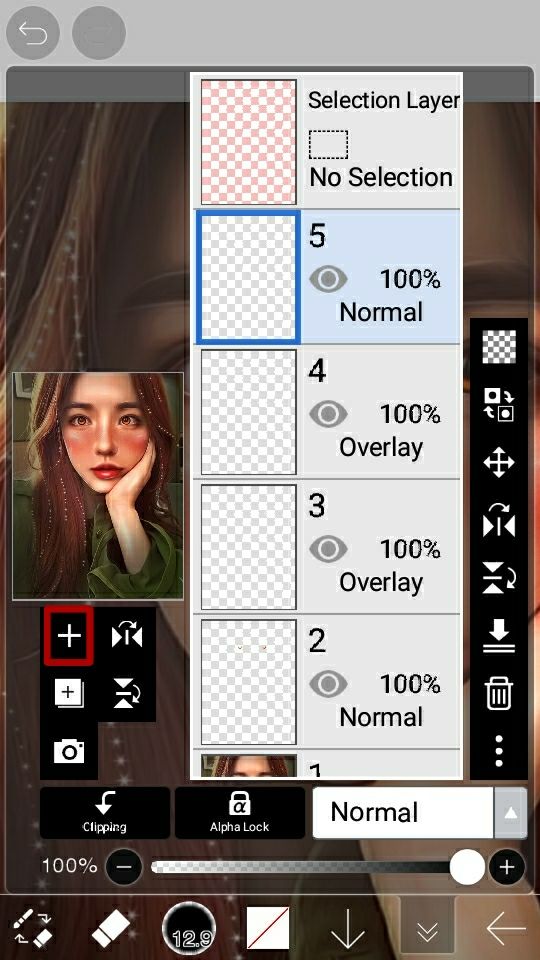The height and width of the screenshot is (960, 540).
Task: Select layer 3 Overlay row
Action: (x=327, y=547)
